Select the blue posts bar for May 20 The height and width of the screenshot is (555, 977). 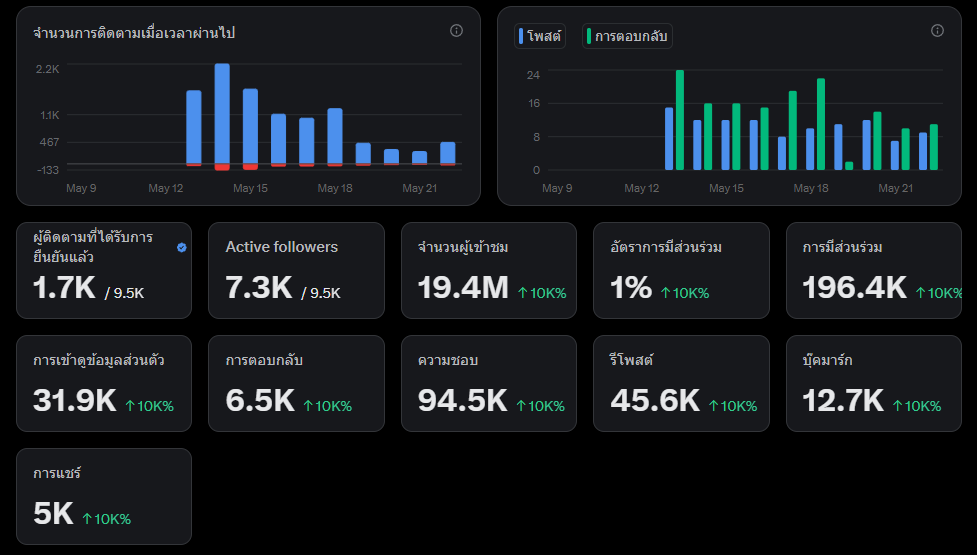[x=866, y=145]
